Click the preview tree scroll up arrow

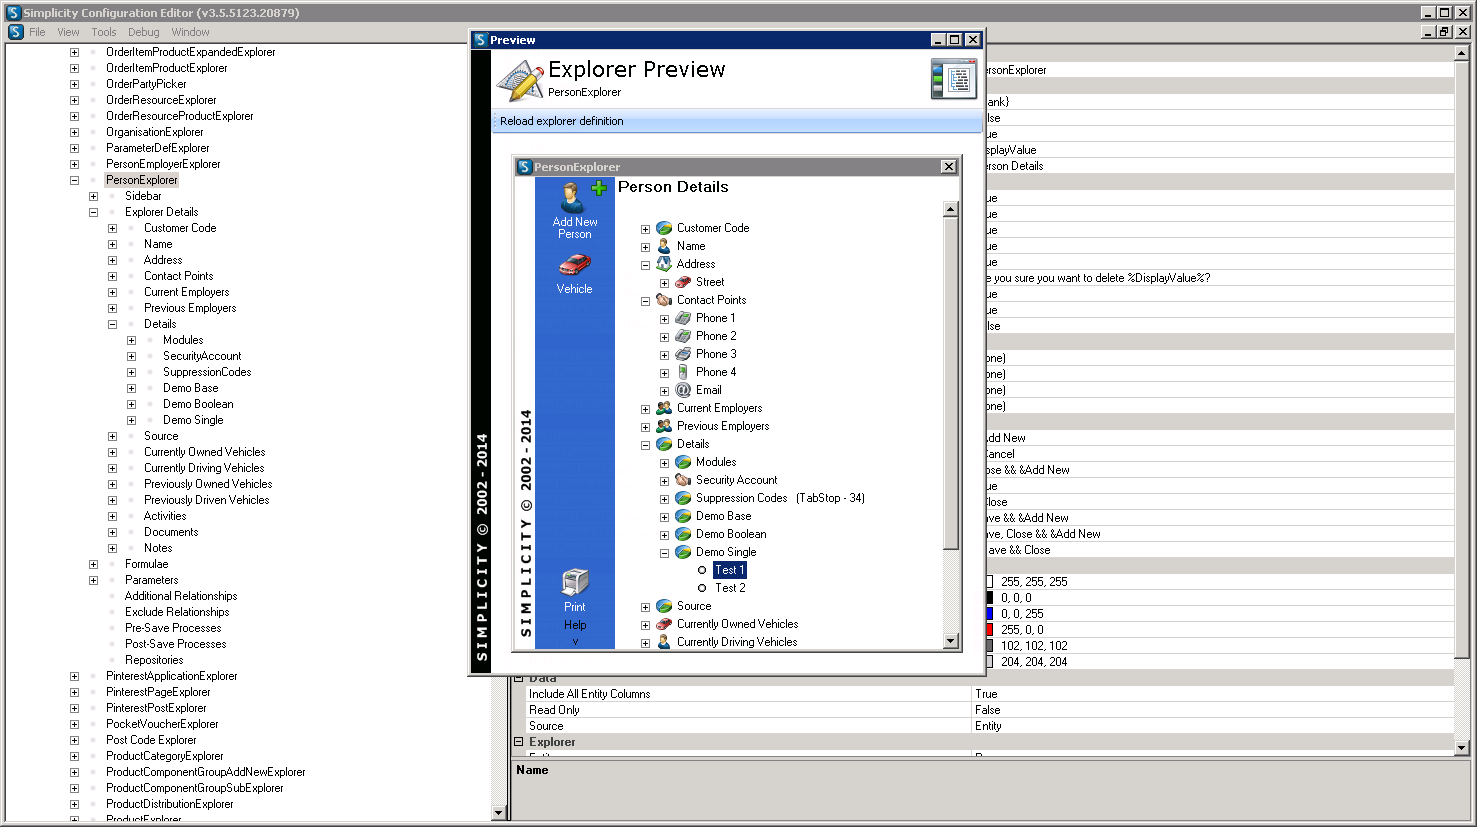(x=951, y=209)
